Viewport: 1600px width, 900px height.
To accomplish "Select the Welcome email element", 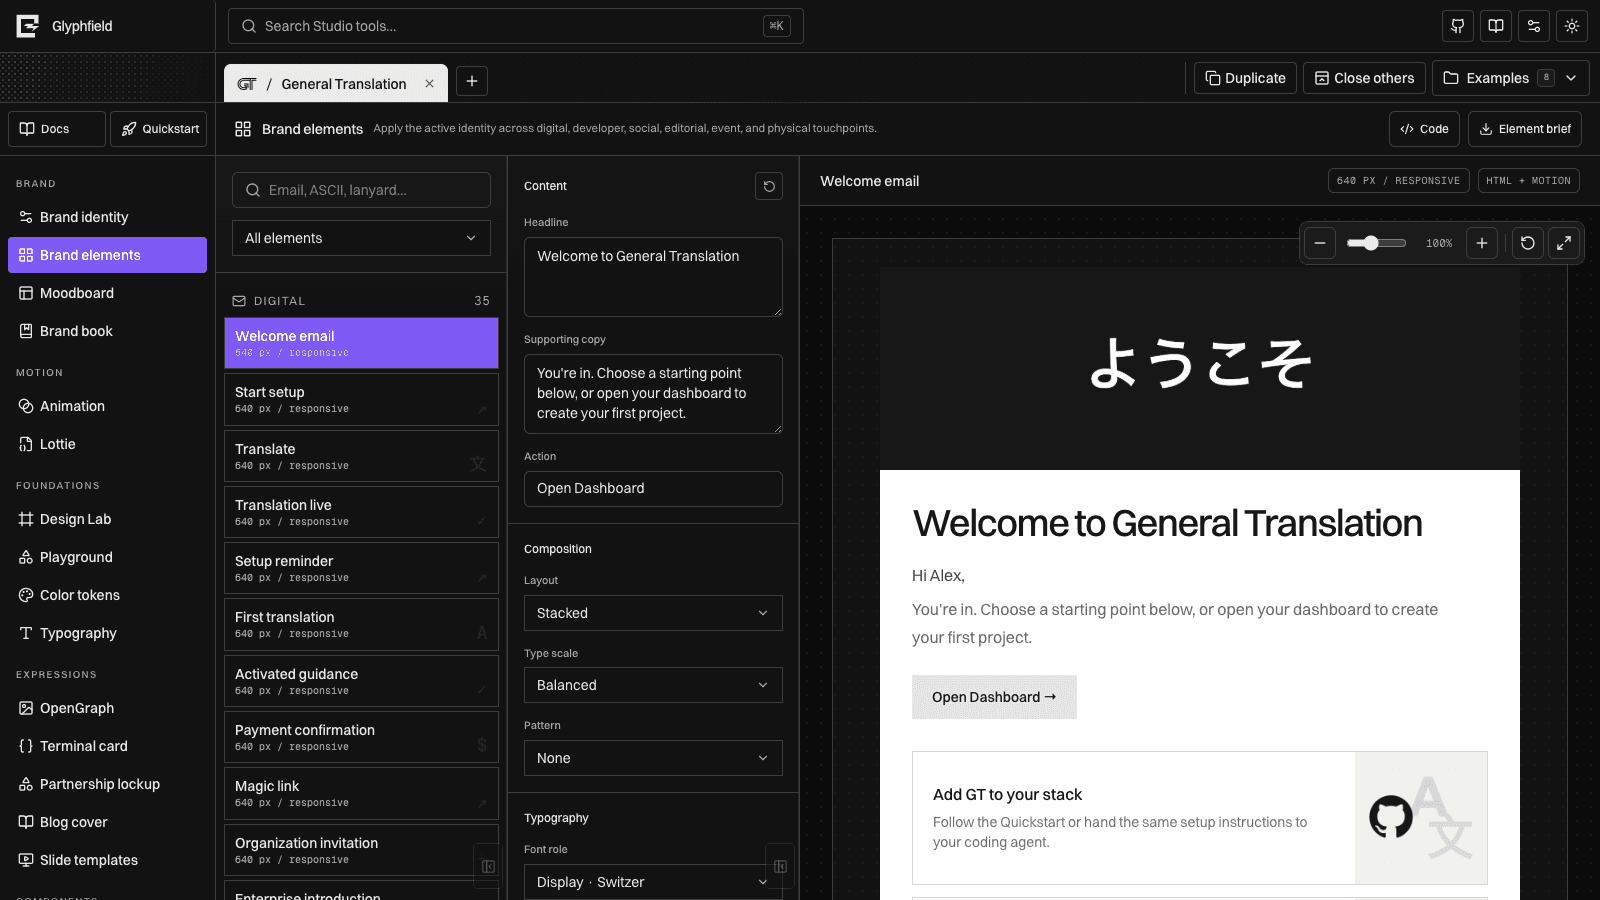I will pos(361,343).
